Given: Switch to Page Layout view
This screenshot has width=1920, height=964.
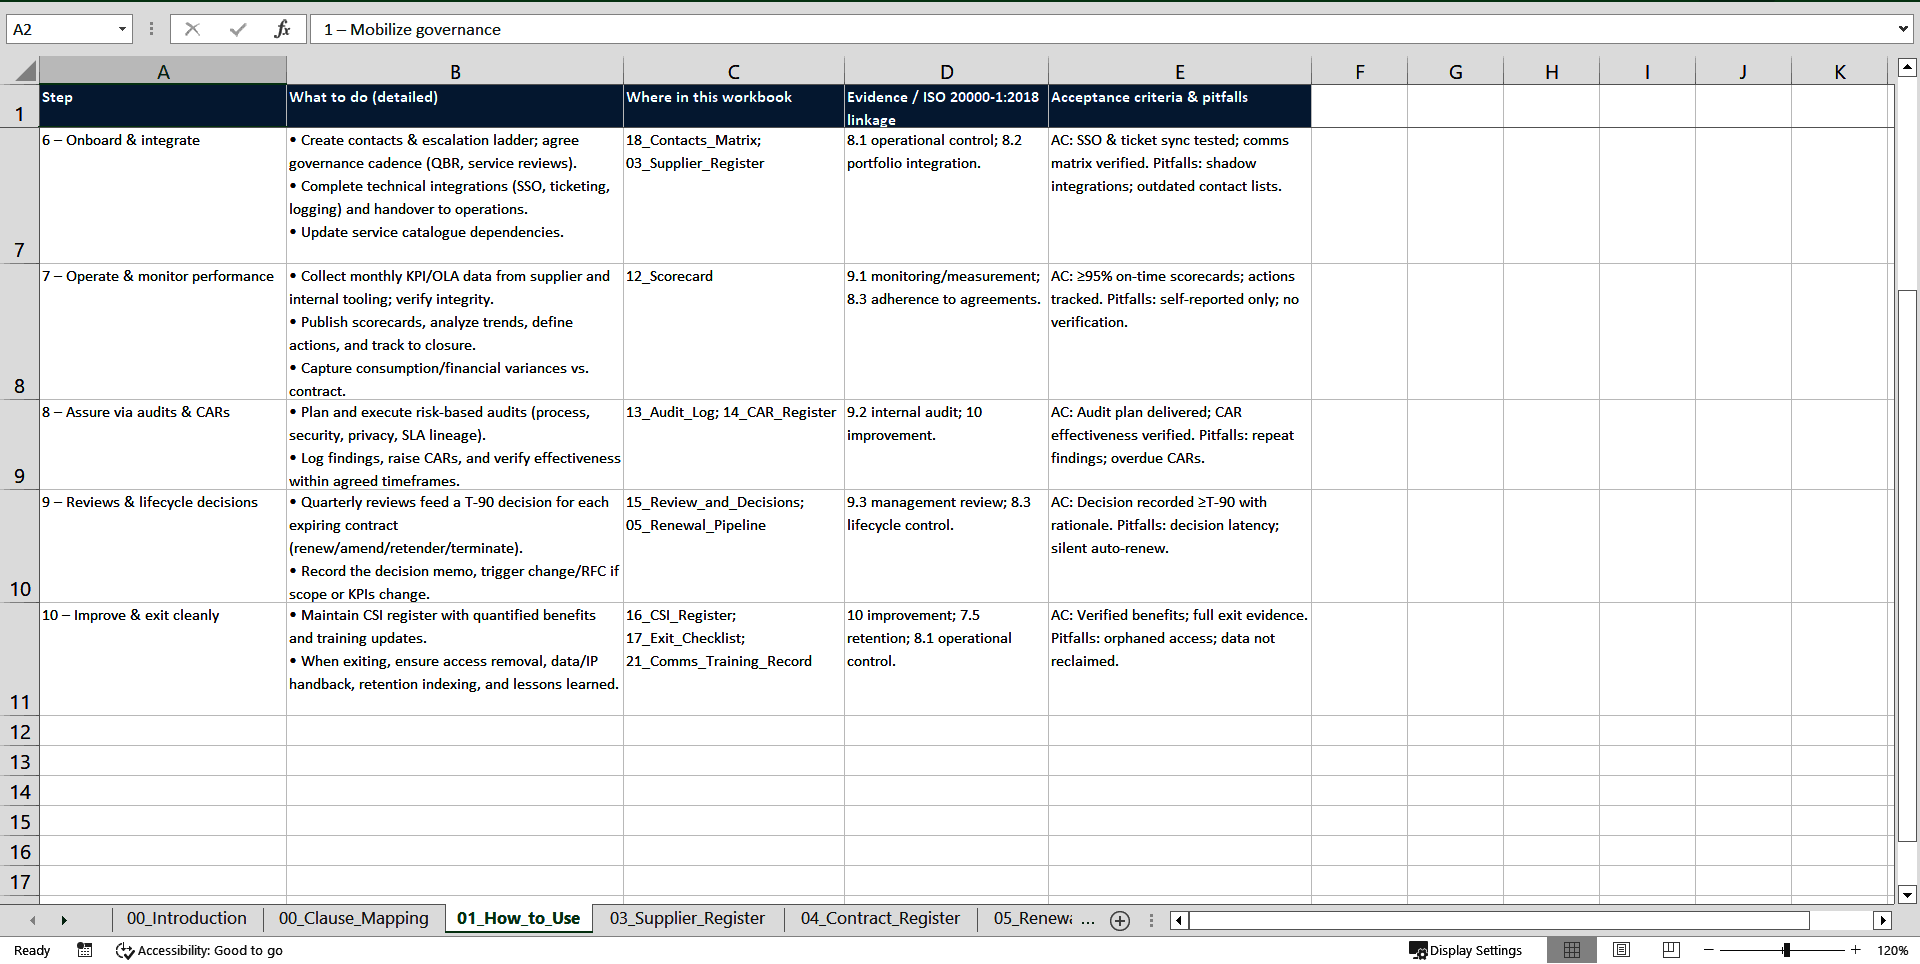Looking at the screenshot, I should tap(1621, 950).
